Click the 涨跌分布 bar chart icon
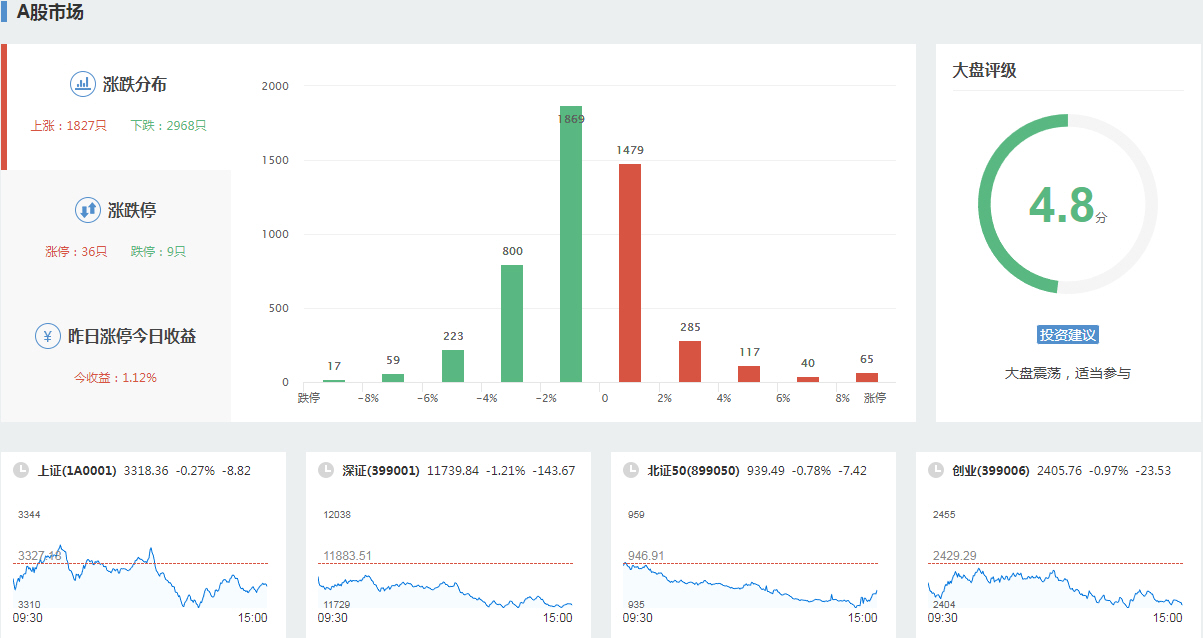1203x638 pixels. pos(82,85)
